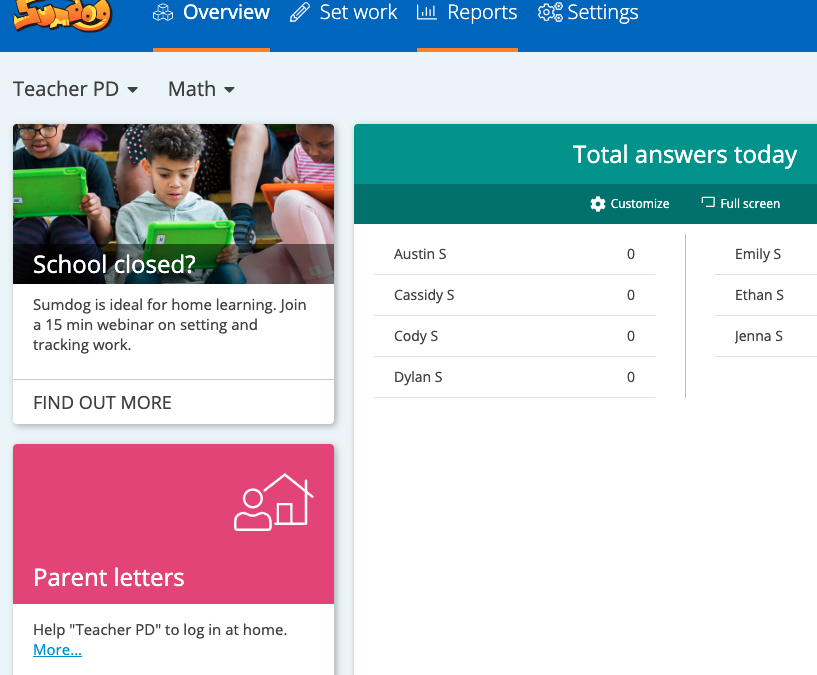Expand the Teacher PD class dropdown
Screen dimensions: 817x675
76,89
